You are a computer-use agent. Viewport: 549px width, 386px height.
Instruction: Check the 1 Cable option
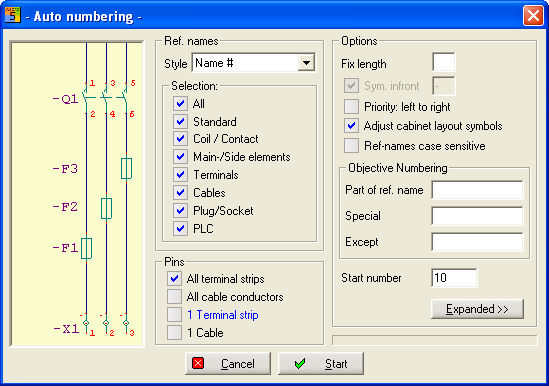click(x=174, y=332)
